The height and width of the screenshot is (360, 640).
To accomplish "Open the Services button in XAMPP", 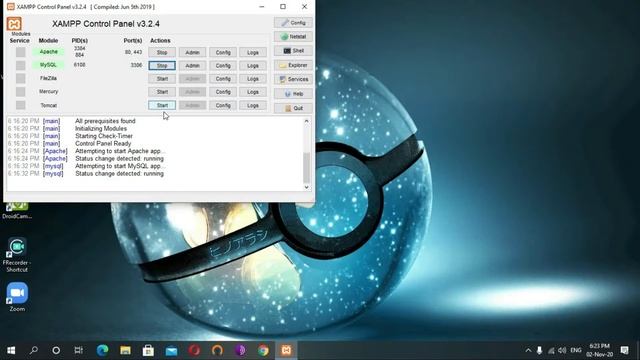I will [x=293, y=79].
